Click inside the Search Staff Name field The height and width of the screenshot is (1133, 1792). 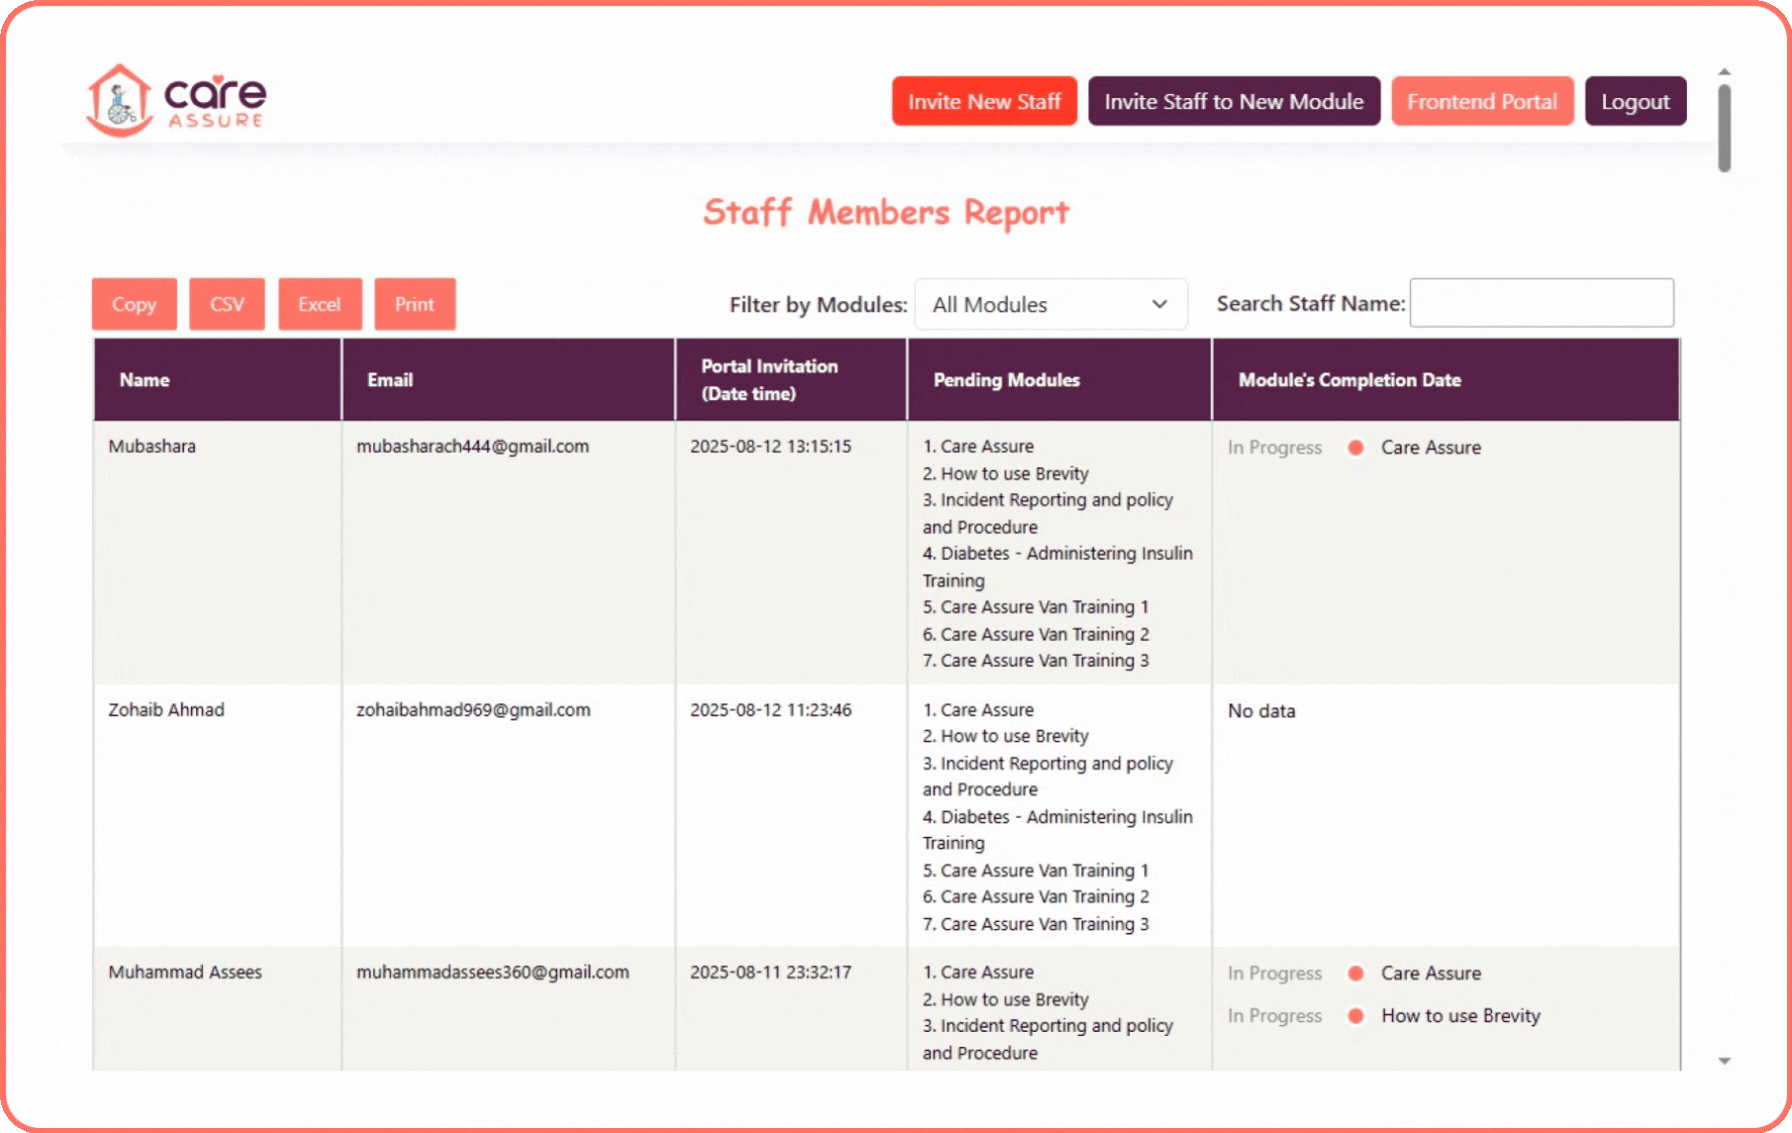click(1542, 303)
